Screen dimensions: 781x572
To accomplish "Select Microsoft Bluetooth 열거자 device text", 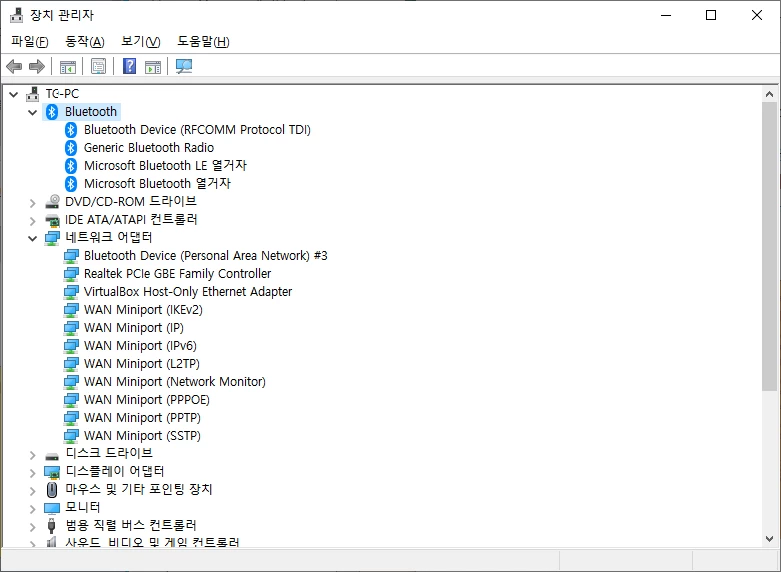I will [157, 183].
